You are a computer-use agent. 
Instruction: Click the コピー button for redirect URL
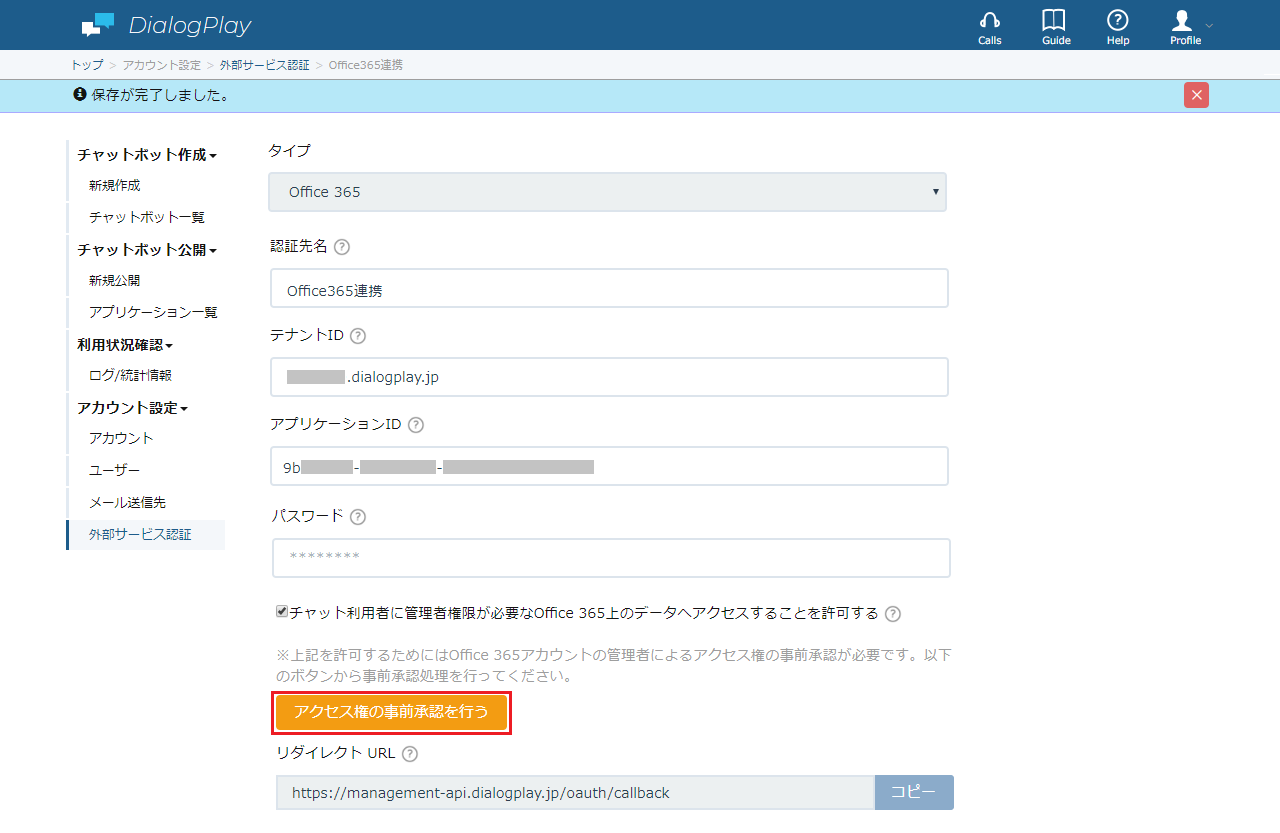(914, 792)
